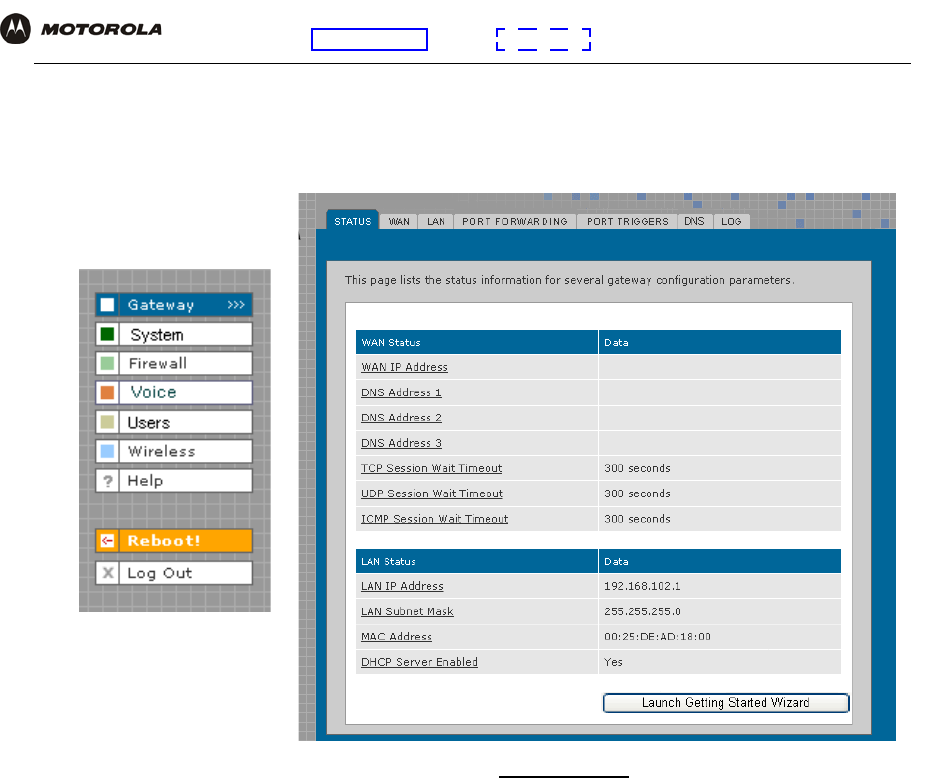Click the Motorola logo emblem
The image size is (940, 778).
click(x=15, y=29)
